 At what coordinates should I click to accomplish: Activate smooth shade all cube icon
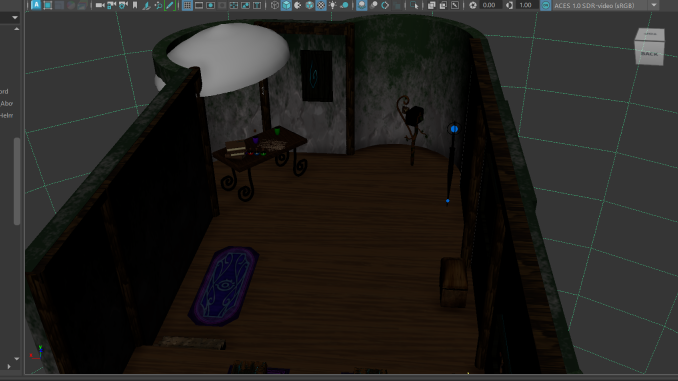[x=286, y=5]
